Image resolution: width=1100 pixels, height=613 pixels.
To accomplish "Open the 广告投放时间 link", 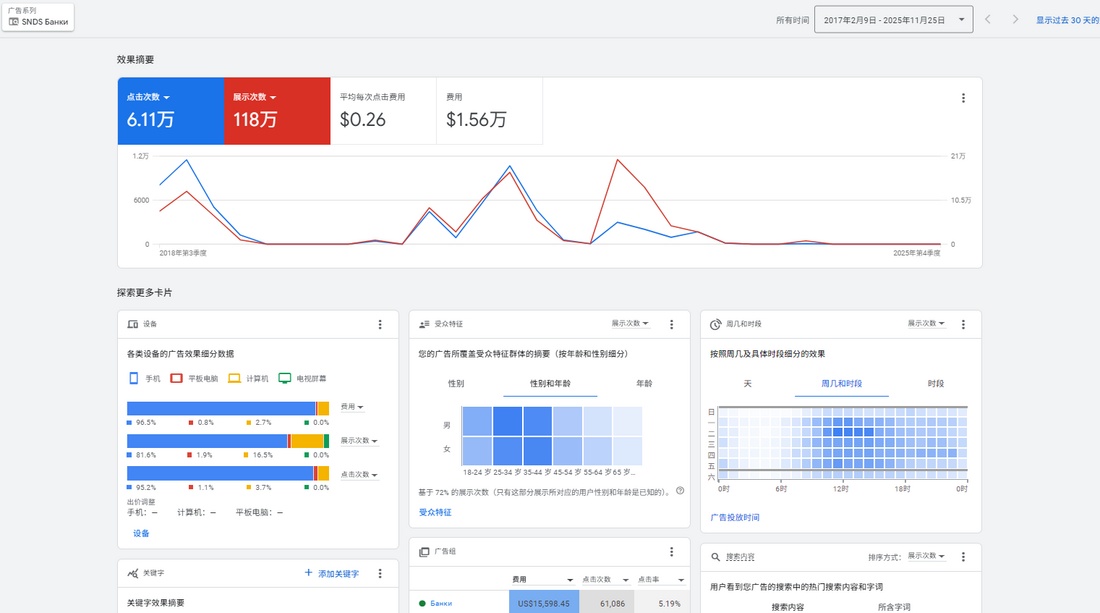I will 734,517.
